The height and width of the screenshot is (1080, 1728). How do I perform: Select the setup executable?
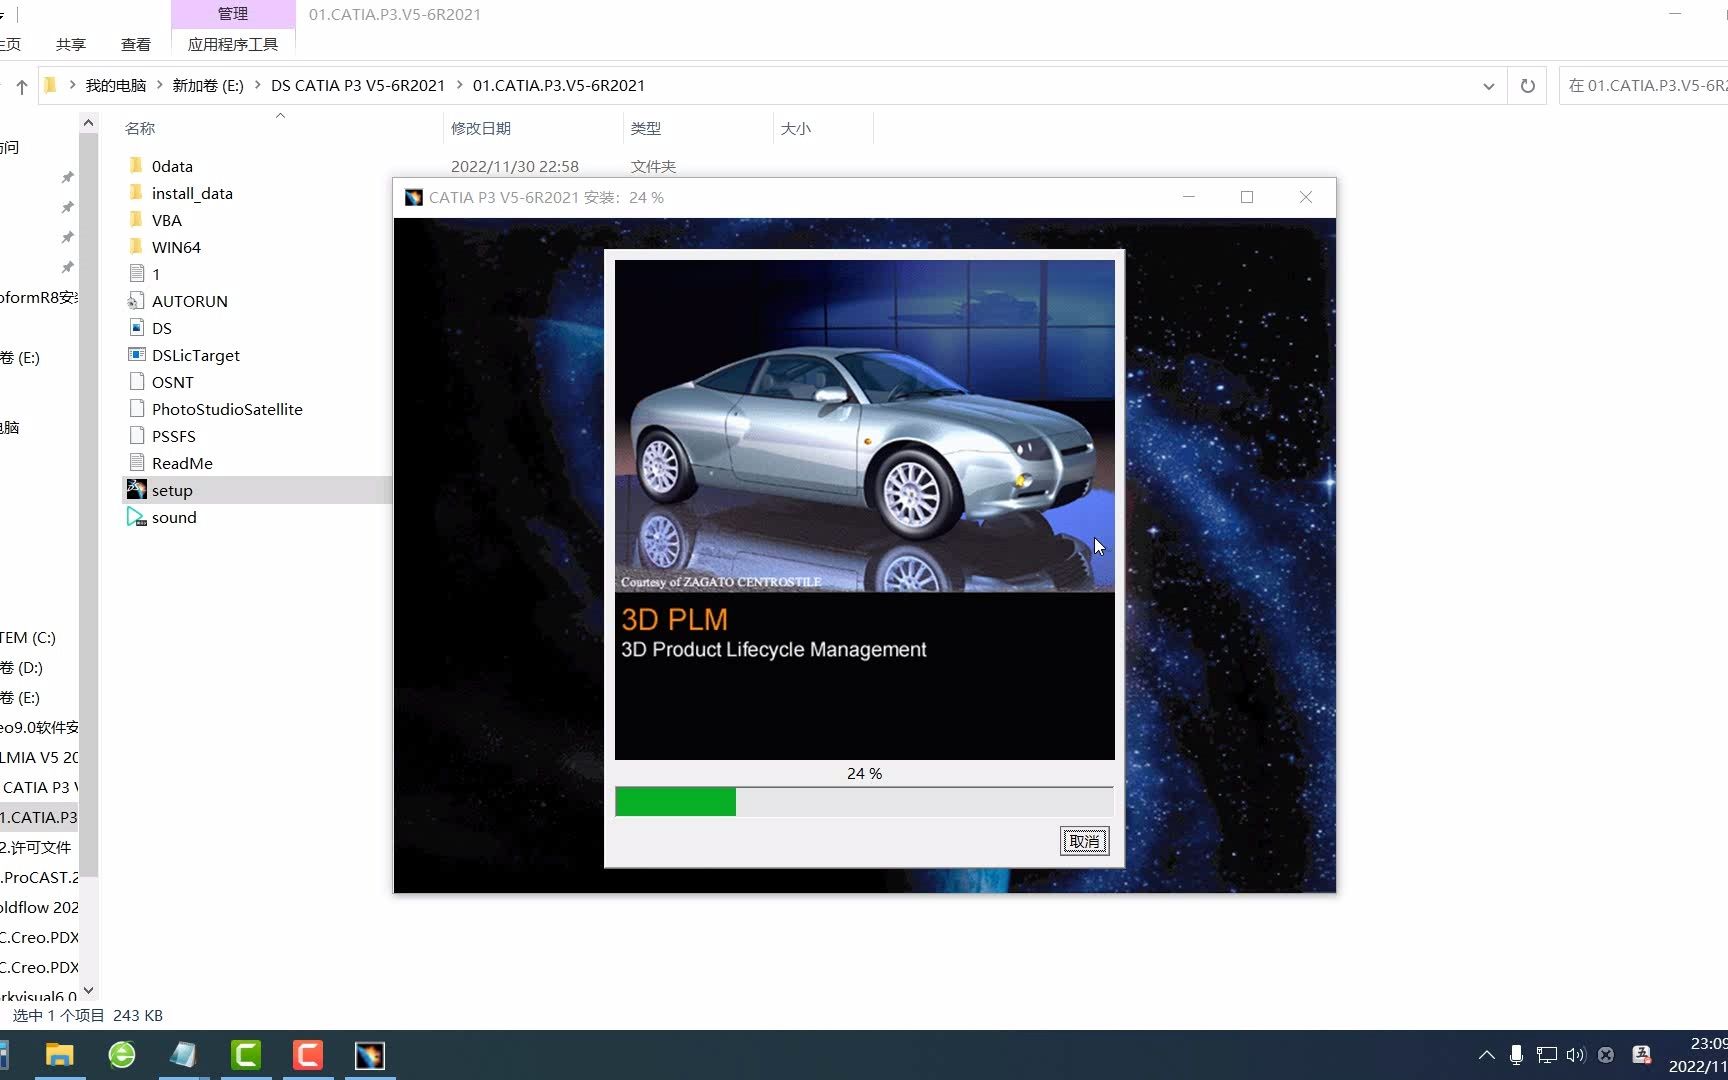coord(171,490)
